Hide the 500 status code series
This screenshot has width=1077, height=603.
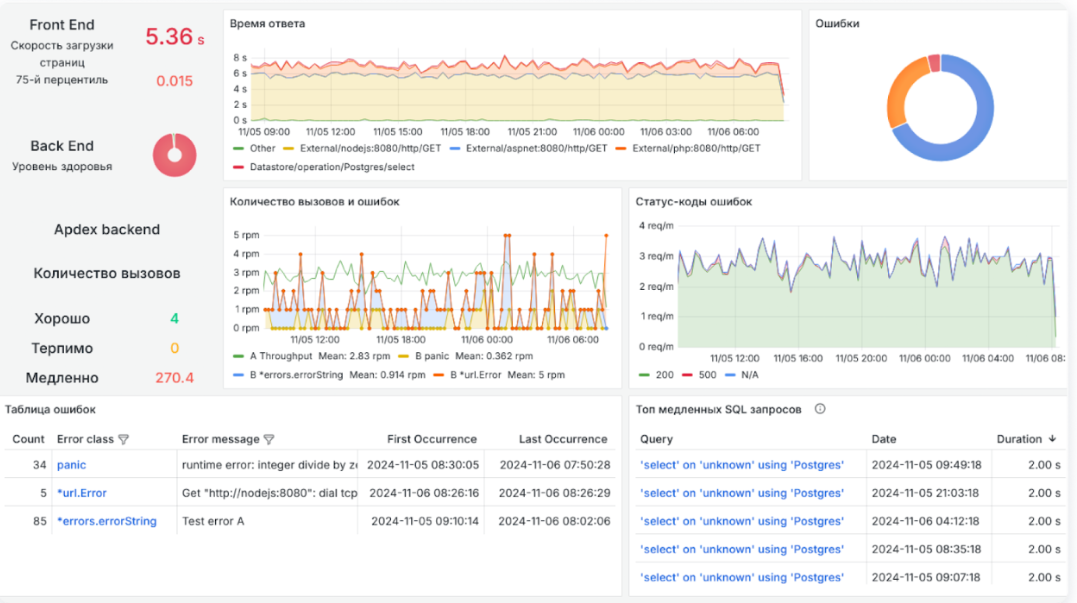(x=707, y=375)
